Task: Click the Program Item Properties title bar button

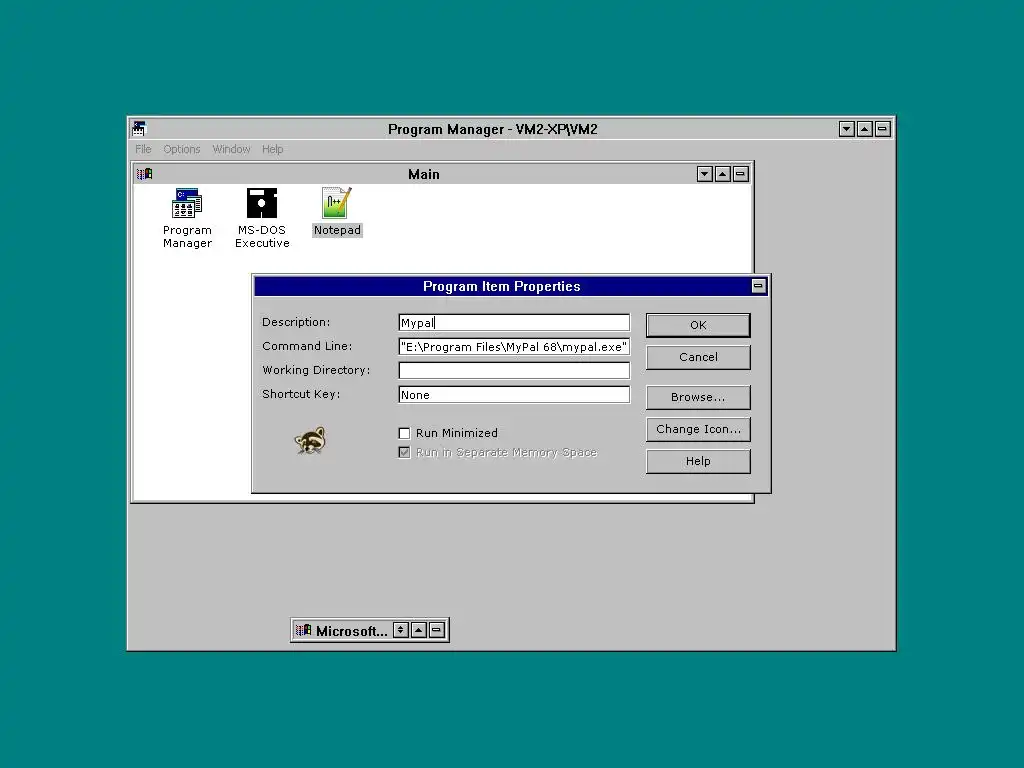Action: tap(758, 286)
